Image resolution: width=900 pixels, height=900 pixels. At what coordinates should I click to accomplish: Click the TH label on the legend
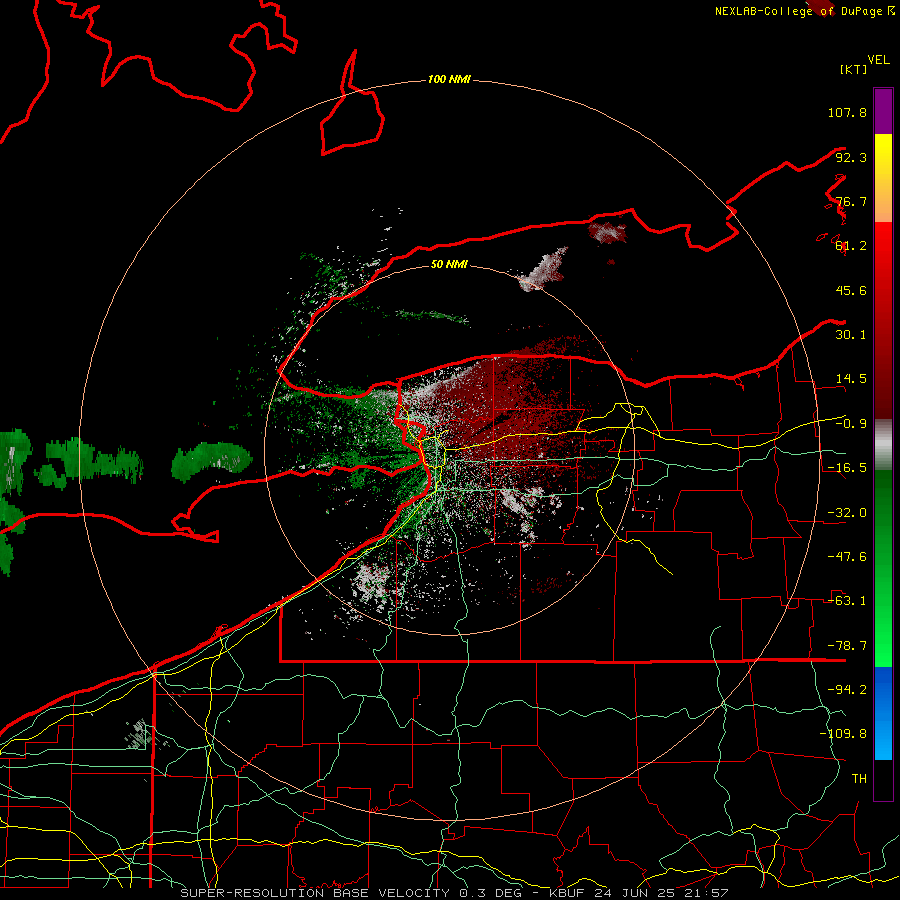pyautogui.click(x=859, y=778)
